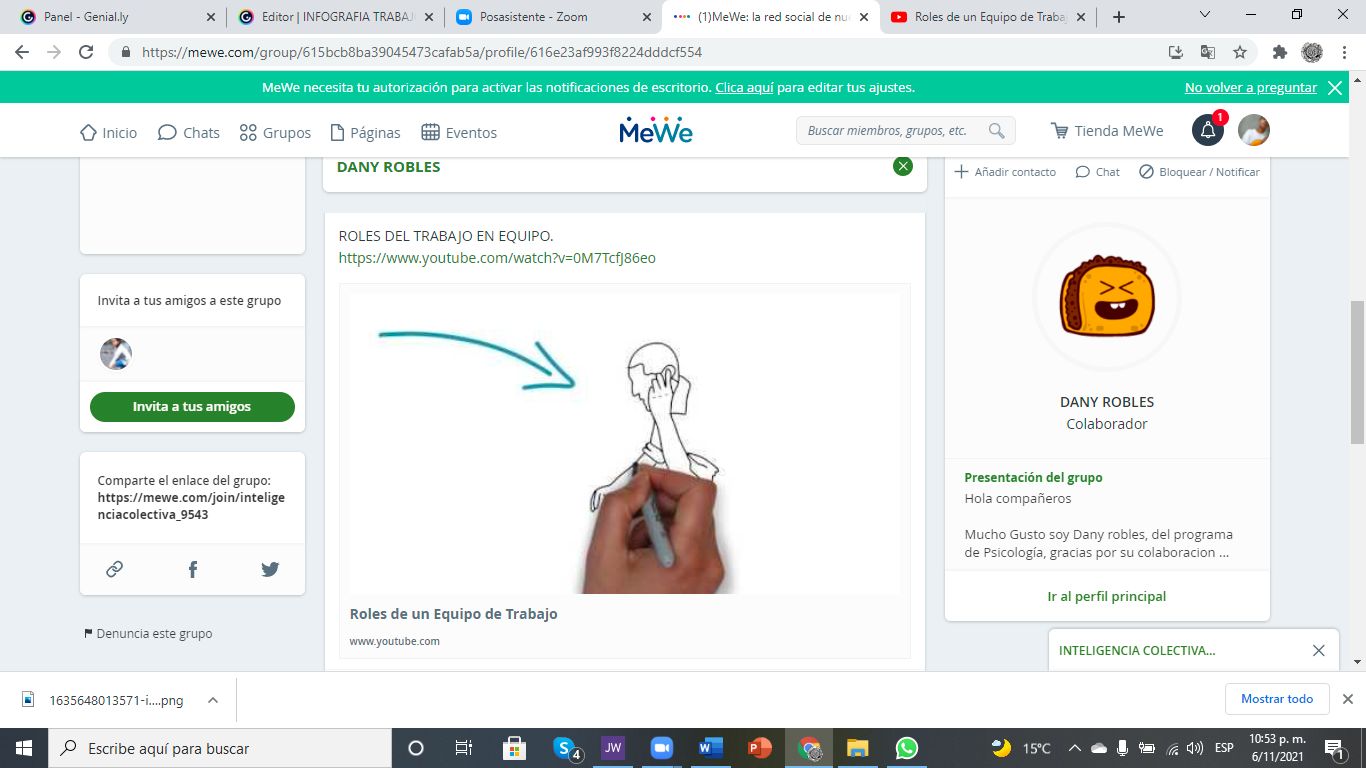Go to Inicio in navigation

[108, 132]
